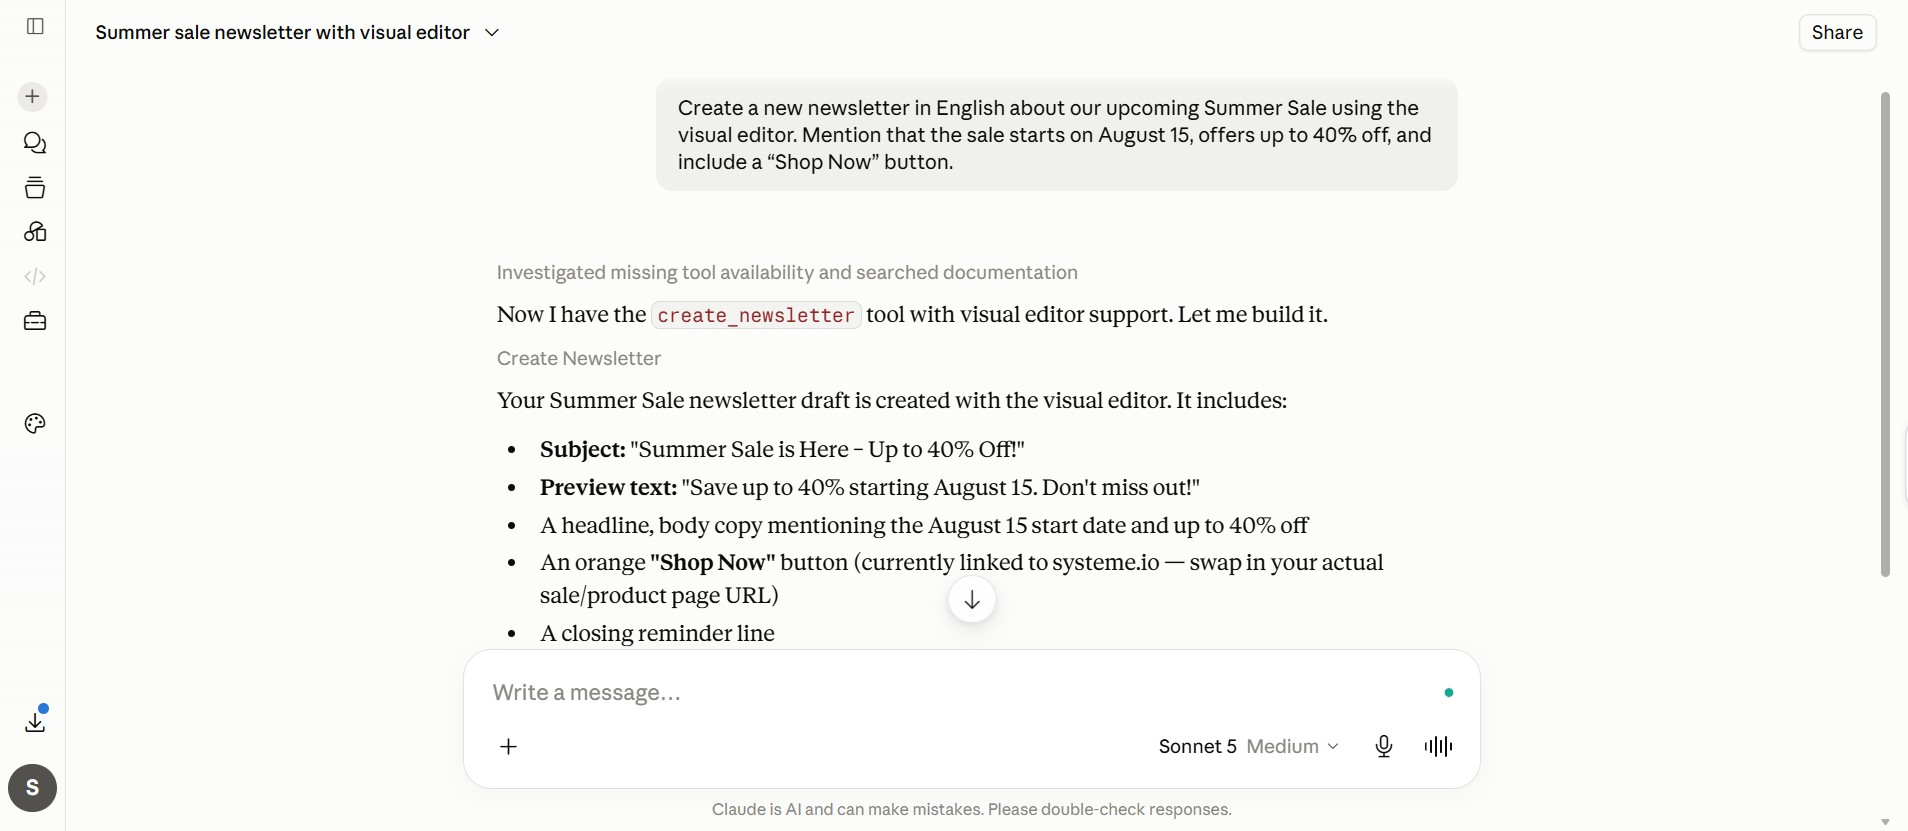Toggle the sidebar panel icon
Image resolution: width=1908 pixels, height=831 pixels.
click(35, 26)
